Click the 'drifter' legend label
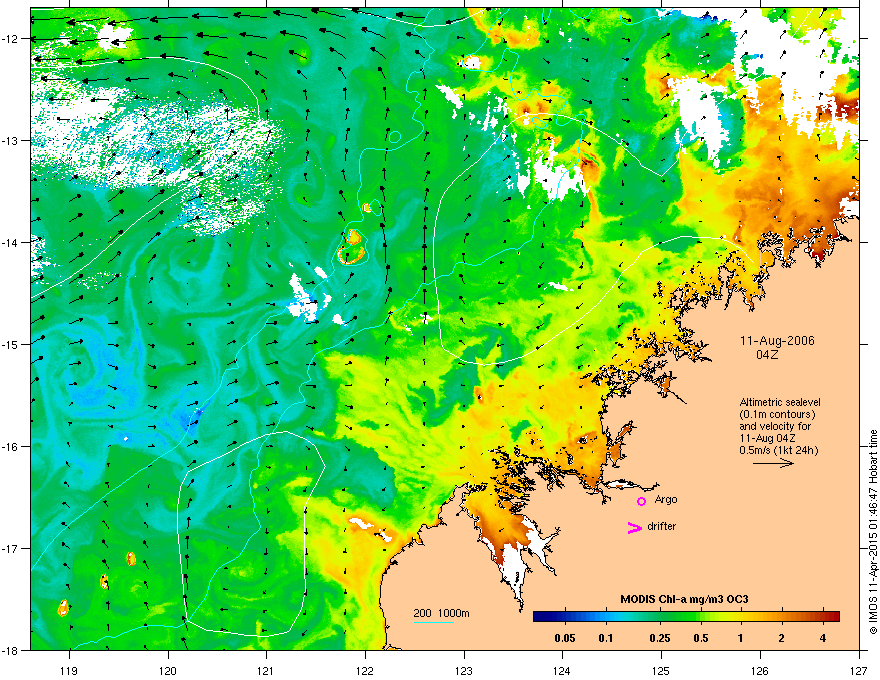Screen dimensions: 880x680 [x=662, y=526]
